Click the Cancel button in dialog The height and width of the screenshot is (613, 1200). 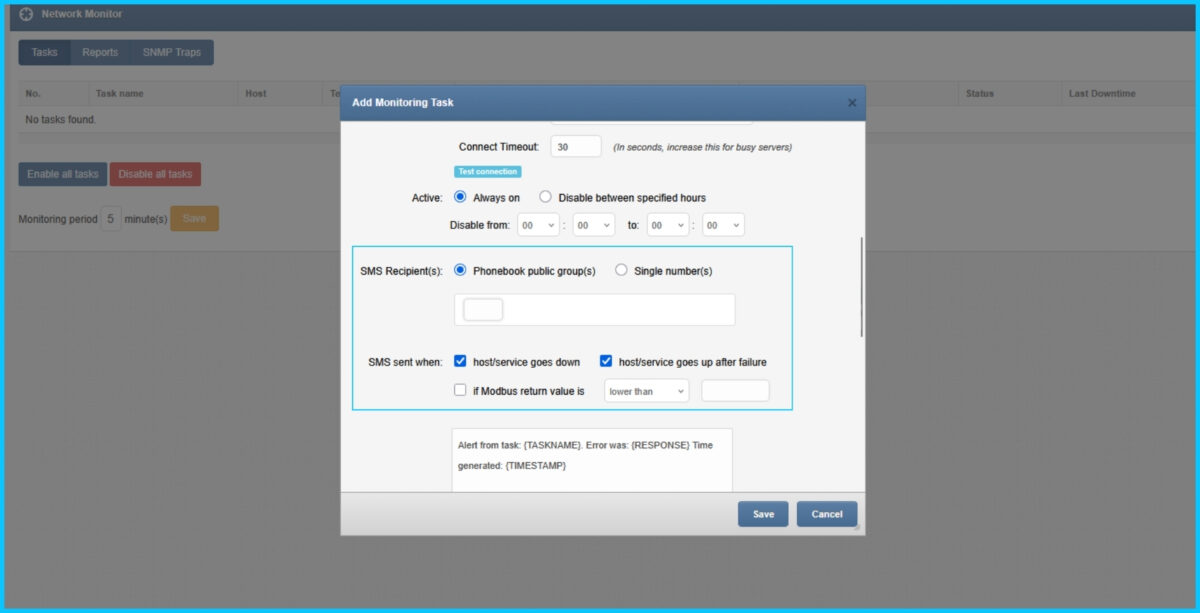(827, 514)
